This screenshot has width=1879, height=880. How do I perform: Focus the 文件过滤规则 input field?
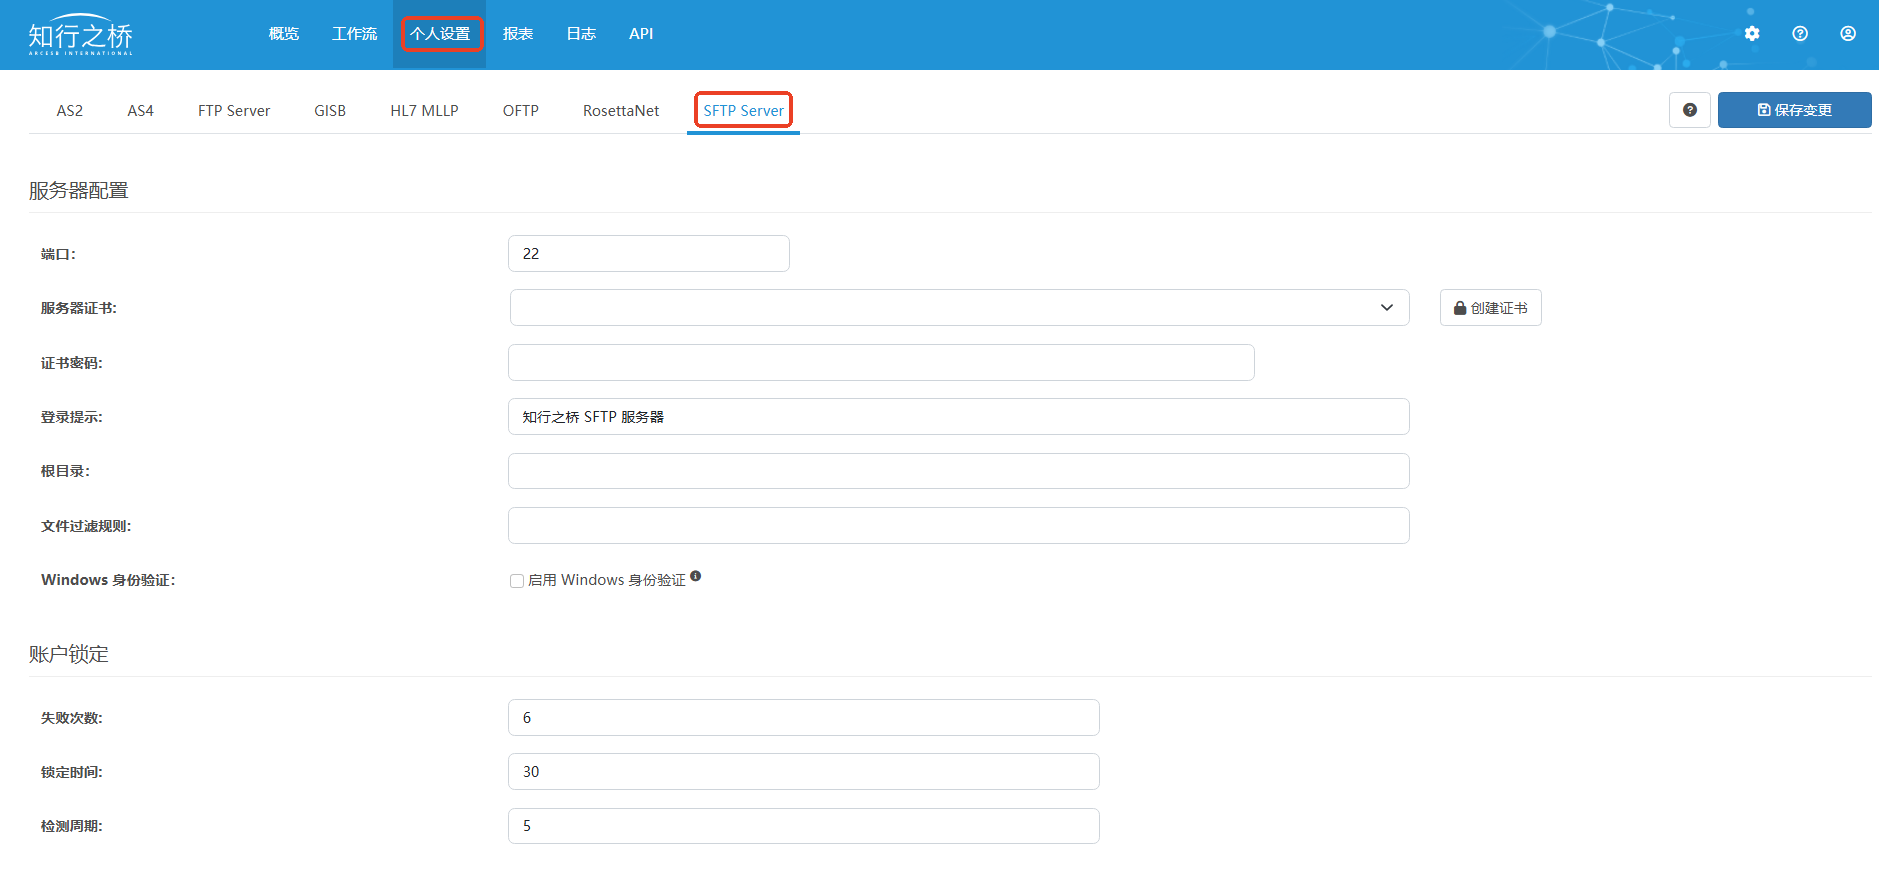coord(959,526)
